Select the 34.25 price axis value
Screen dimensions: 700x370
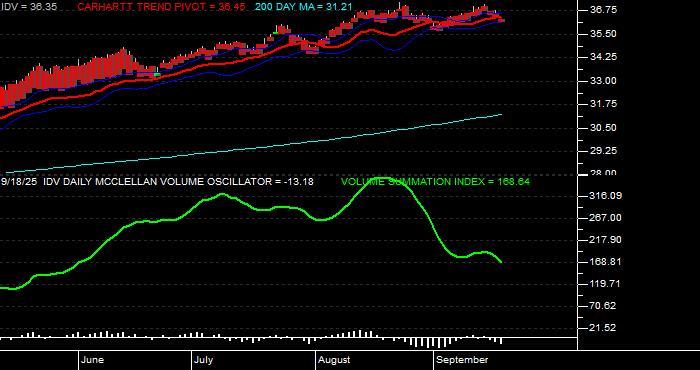click(x=604, y=57)
